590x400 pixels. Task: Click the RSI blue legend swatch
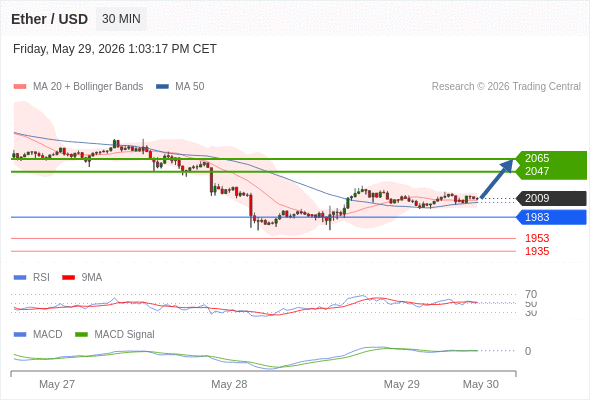coord(20,277)
